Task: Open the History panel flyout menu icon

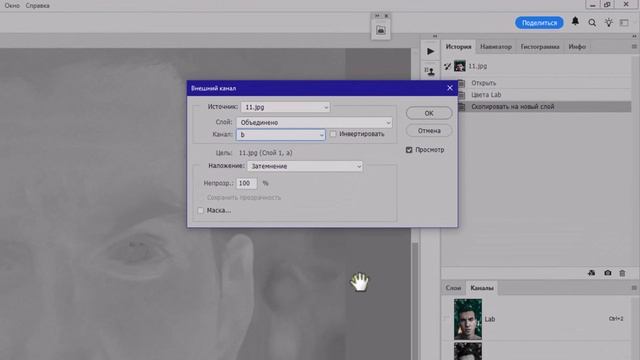Action: pos(634,47)
